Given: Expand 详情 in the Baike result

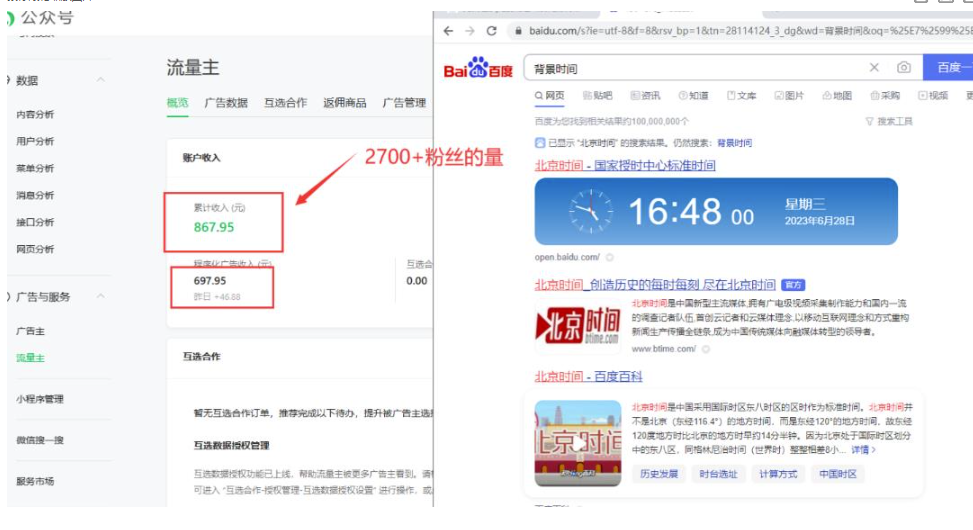Looking at the screenshot, I should tap(863, 449).
